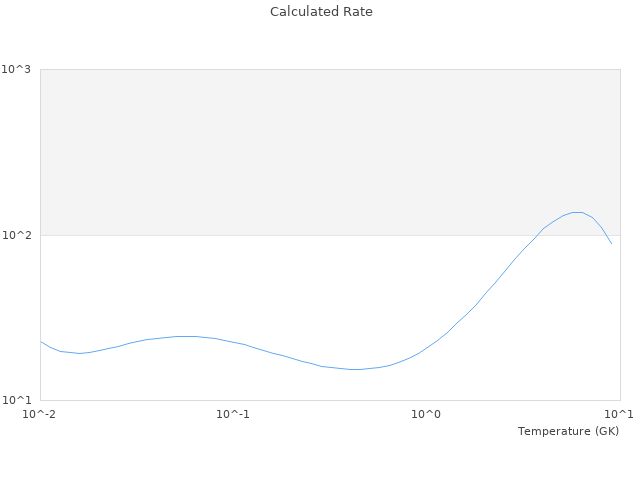The width and height of the screenshot is (640, 480).
Task: Click the "Calculated Rate" chart title
Action: [321, 12]
